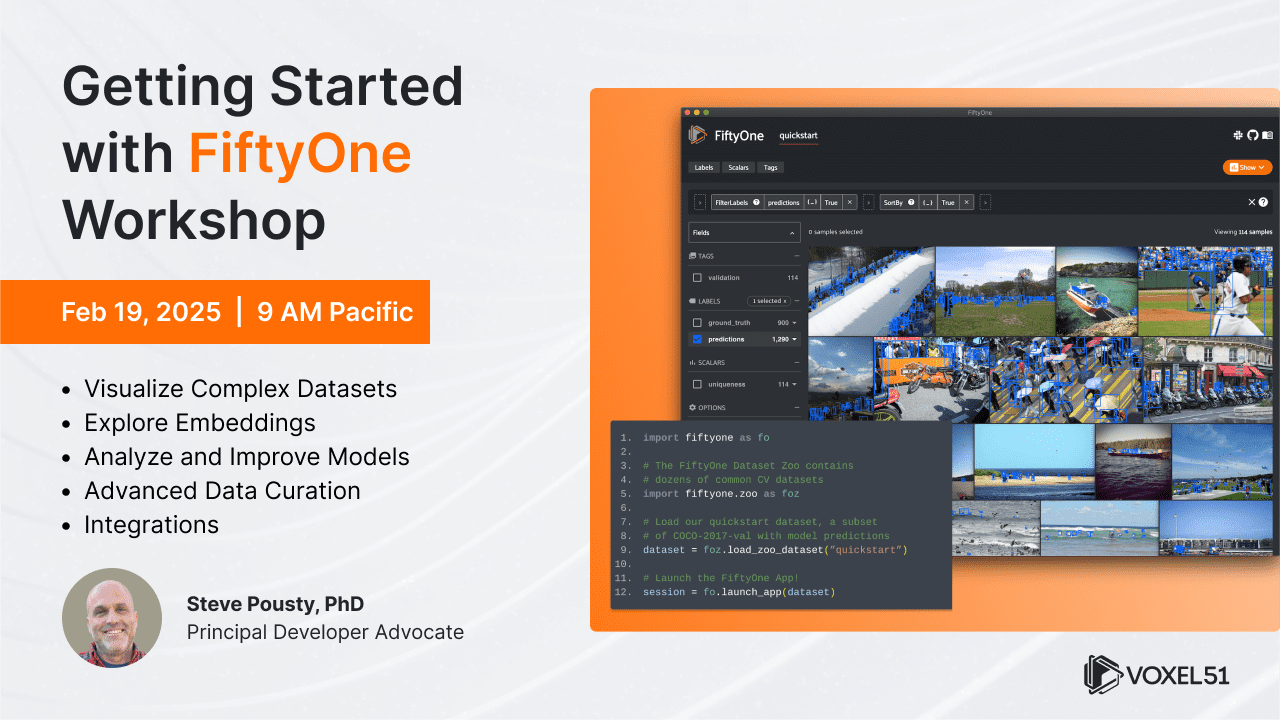Click the True value in SortBy stage
1280x720 pixels.
tap(948, 202)
